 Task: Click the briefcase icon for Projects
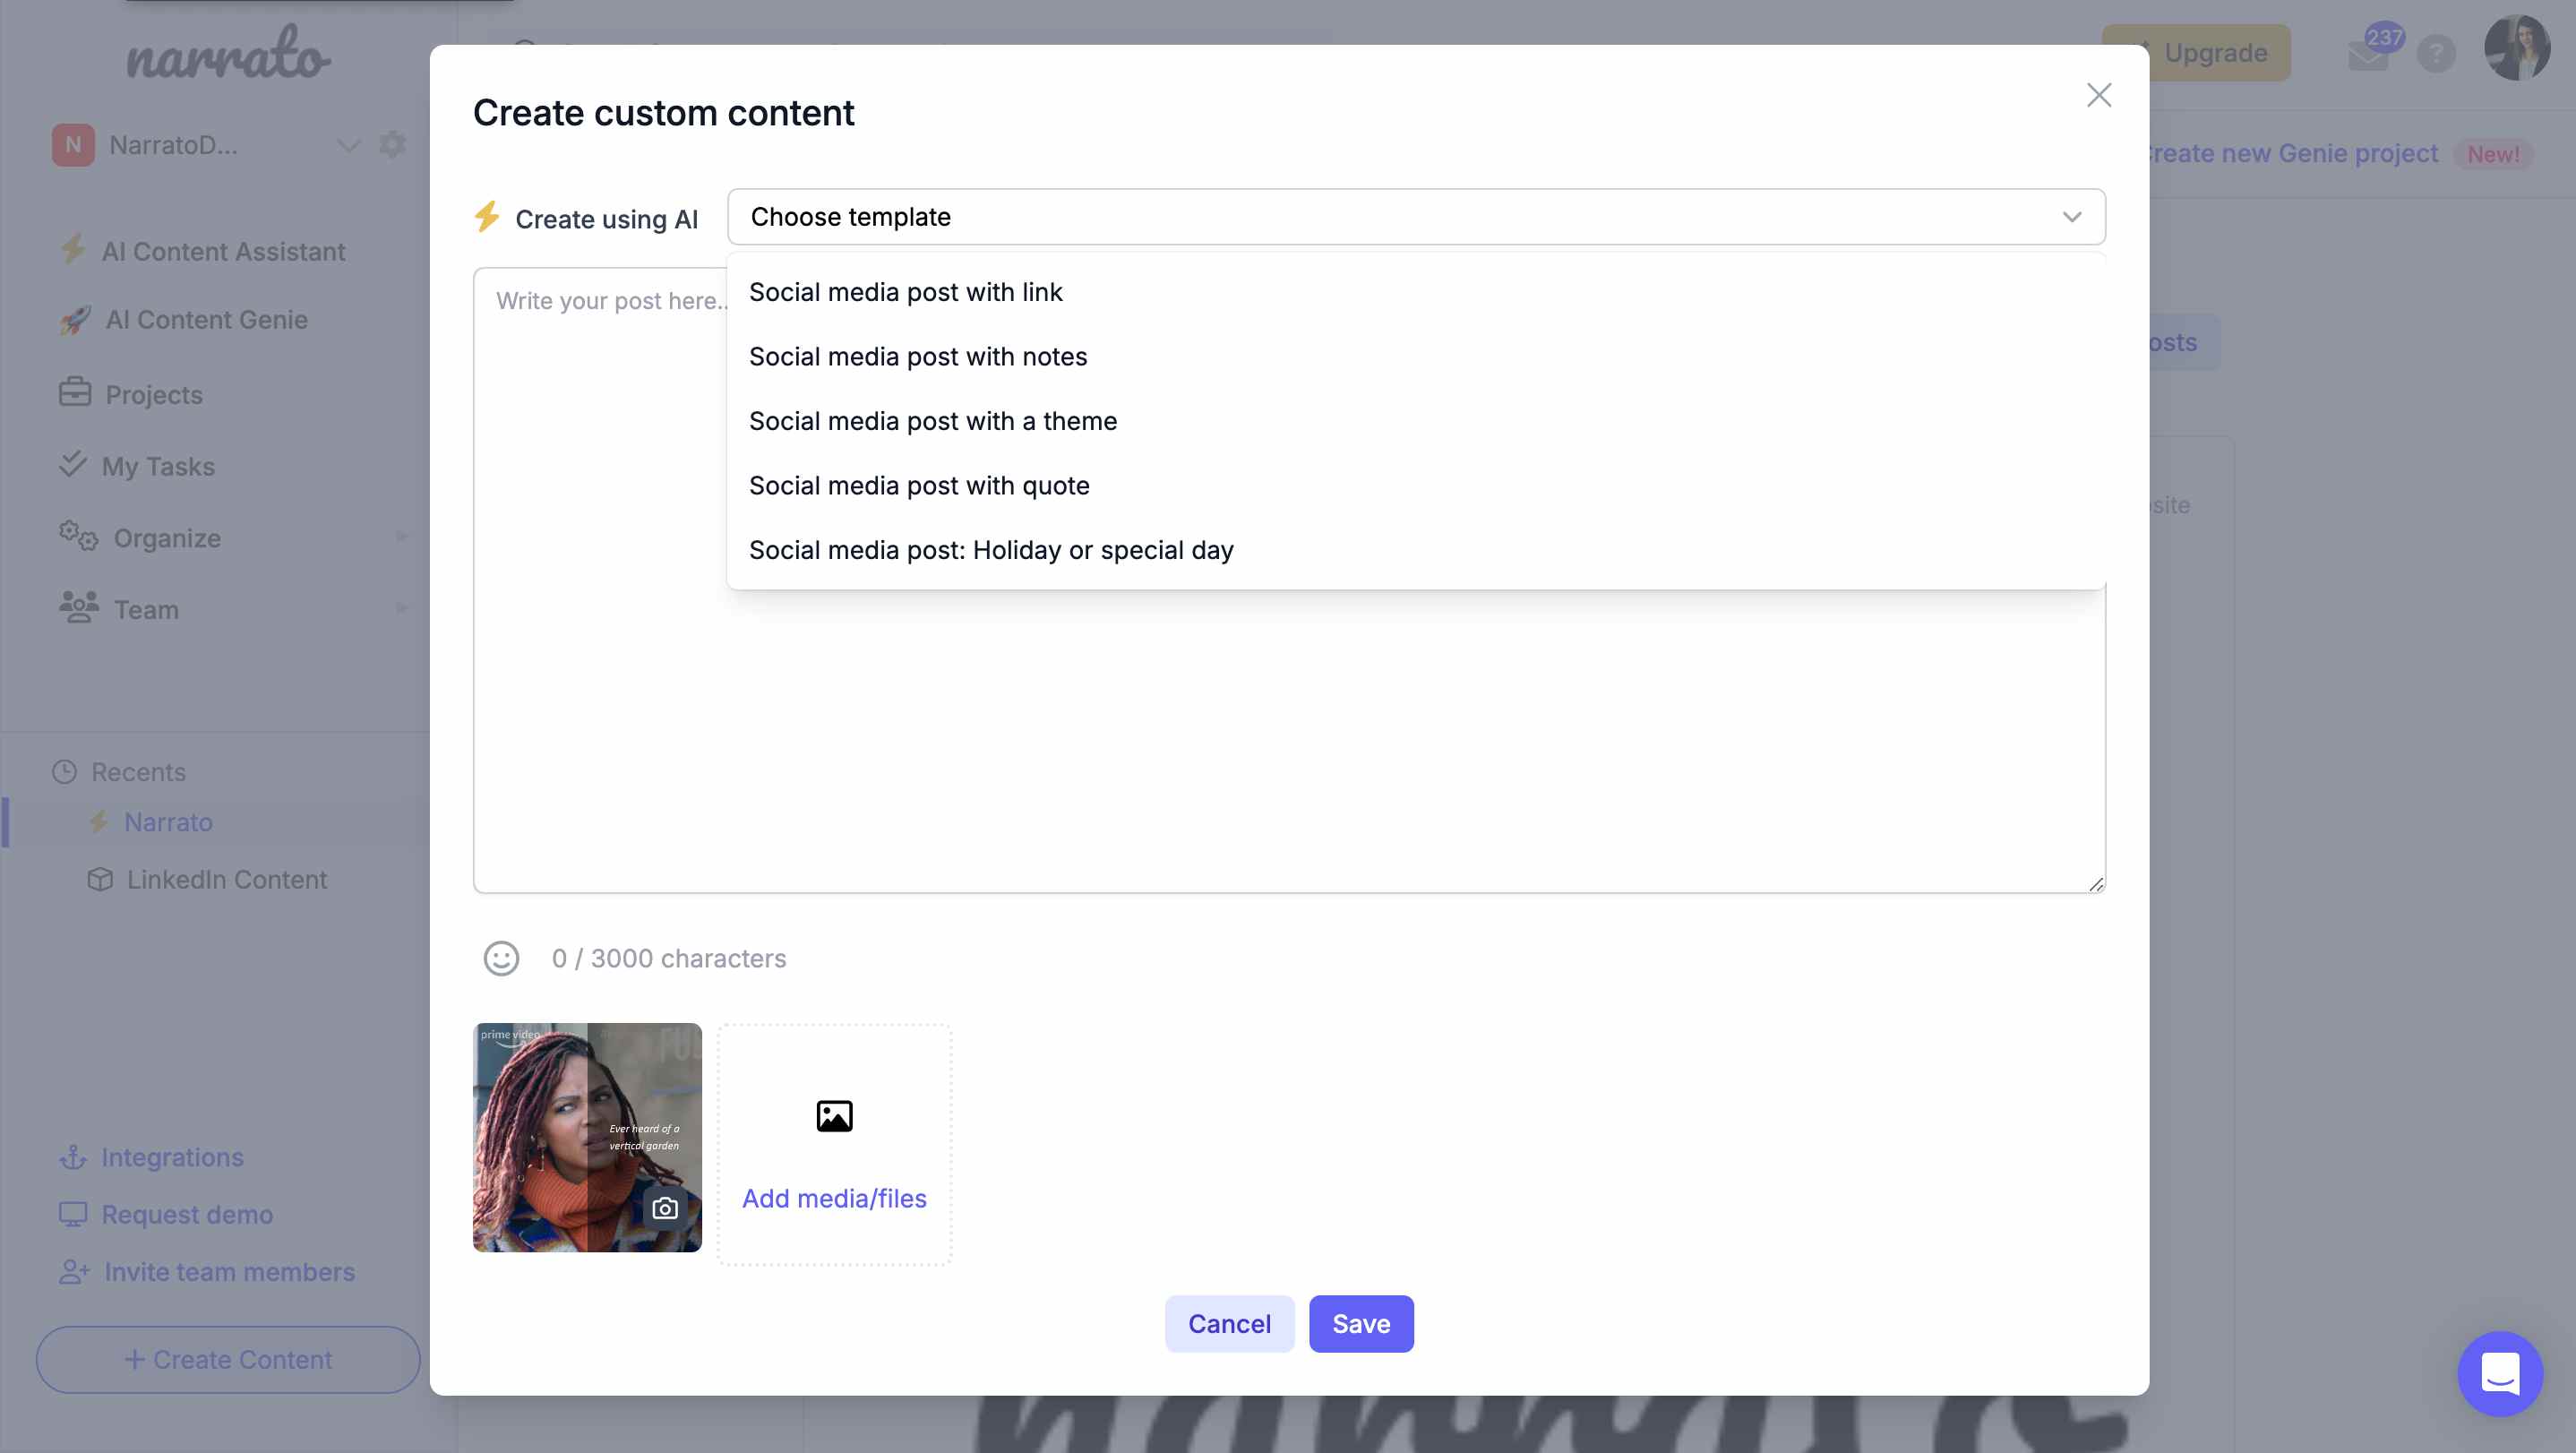coord(75,392)
